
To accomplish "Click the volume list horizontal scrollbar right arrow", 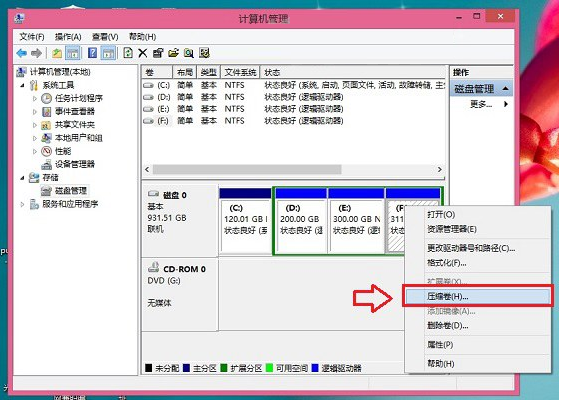I will tap(440, 170).
